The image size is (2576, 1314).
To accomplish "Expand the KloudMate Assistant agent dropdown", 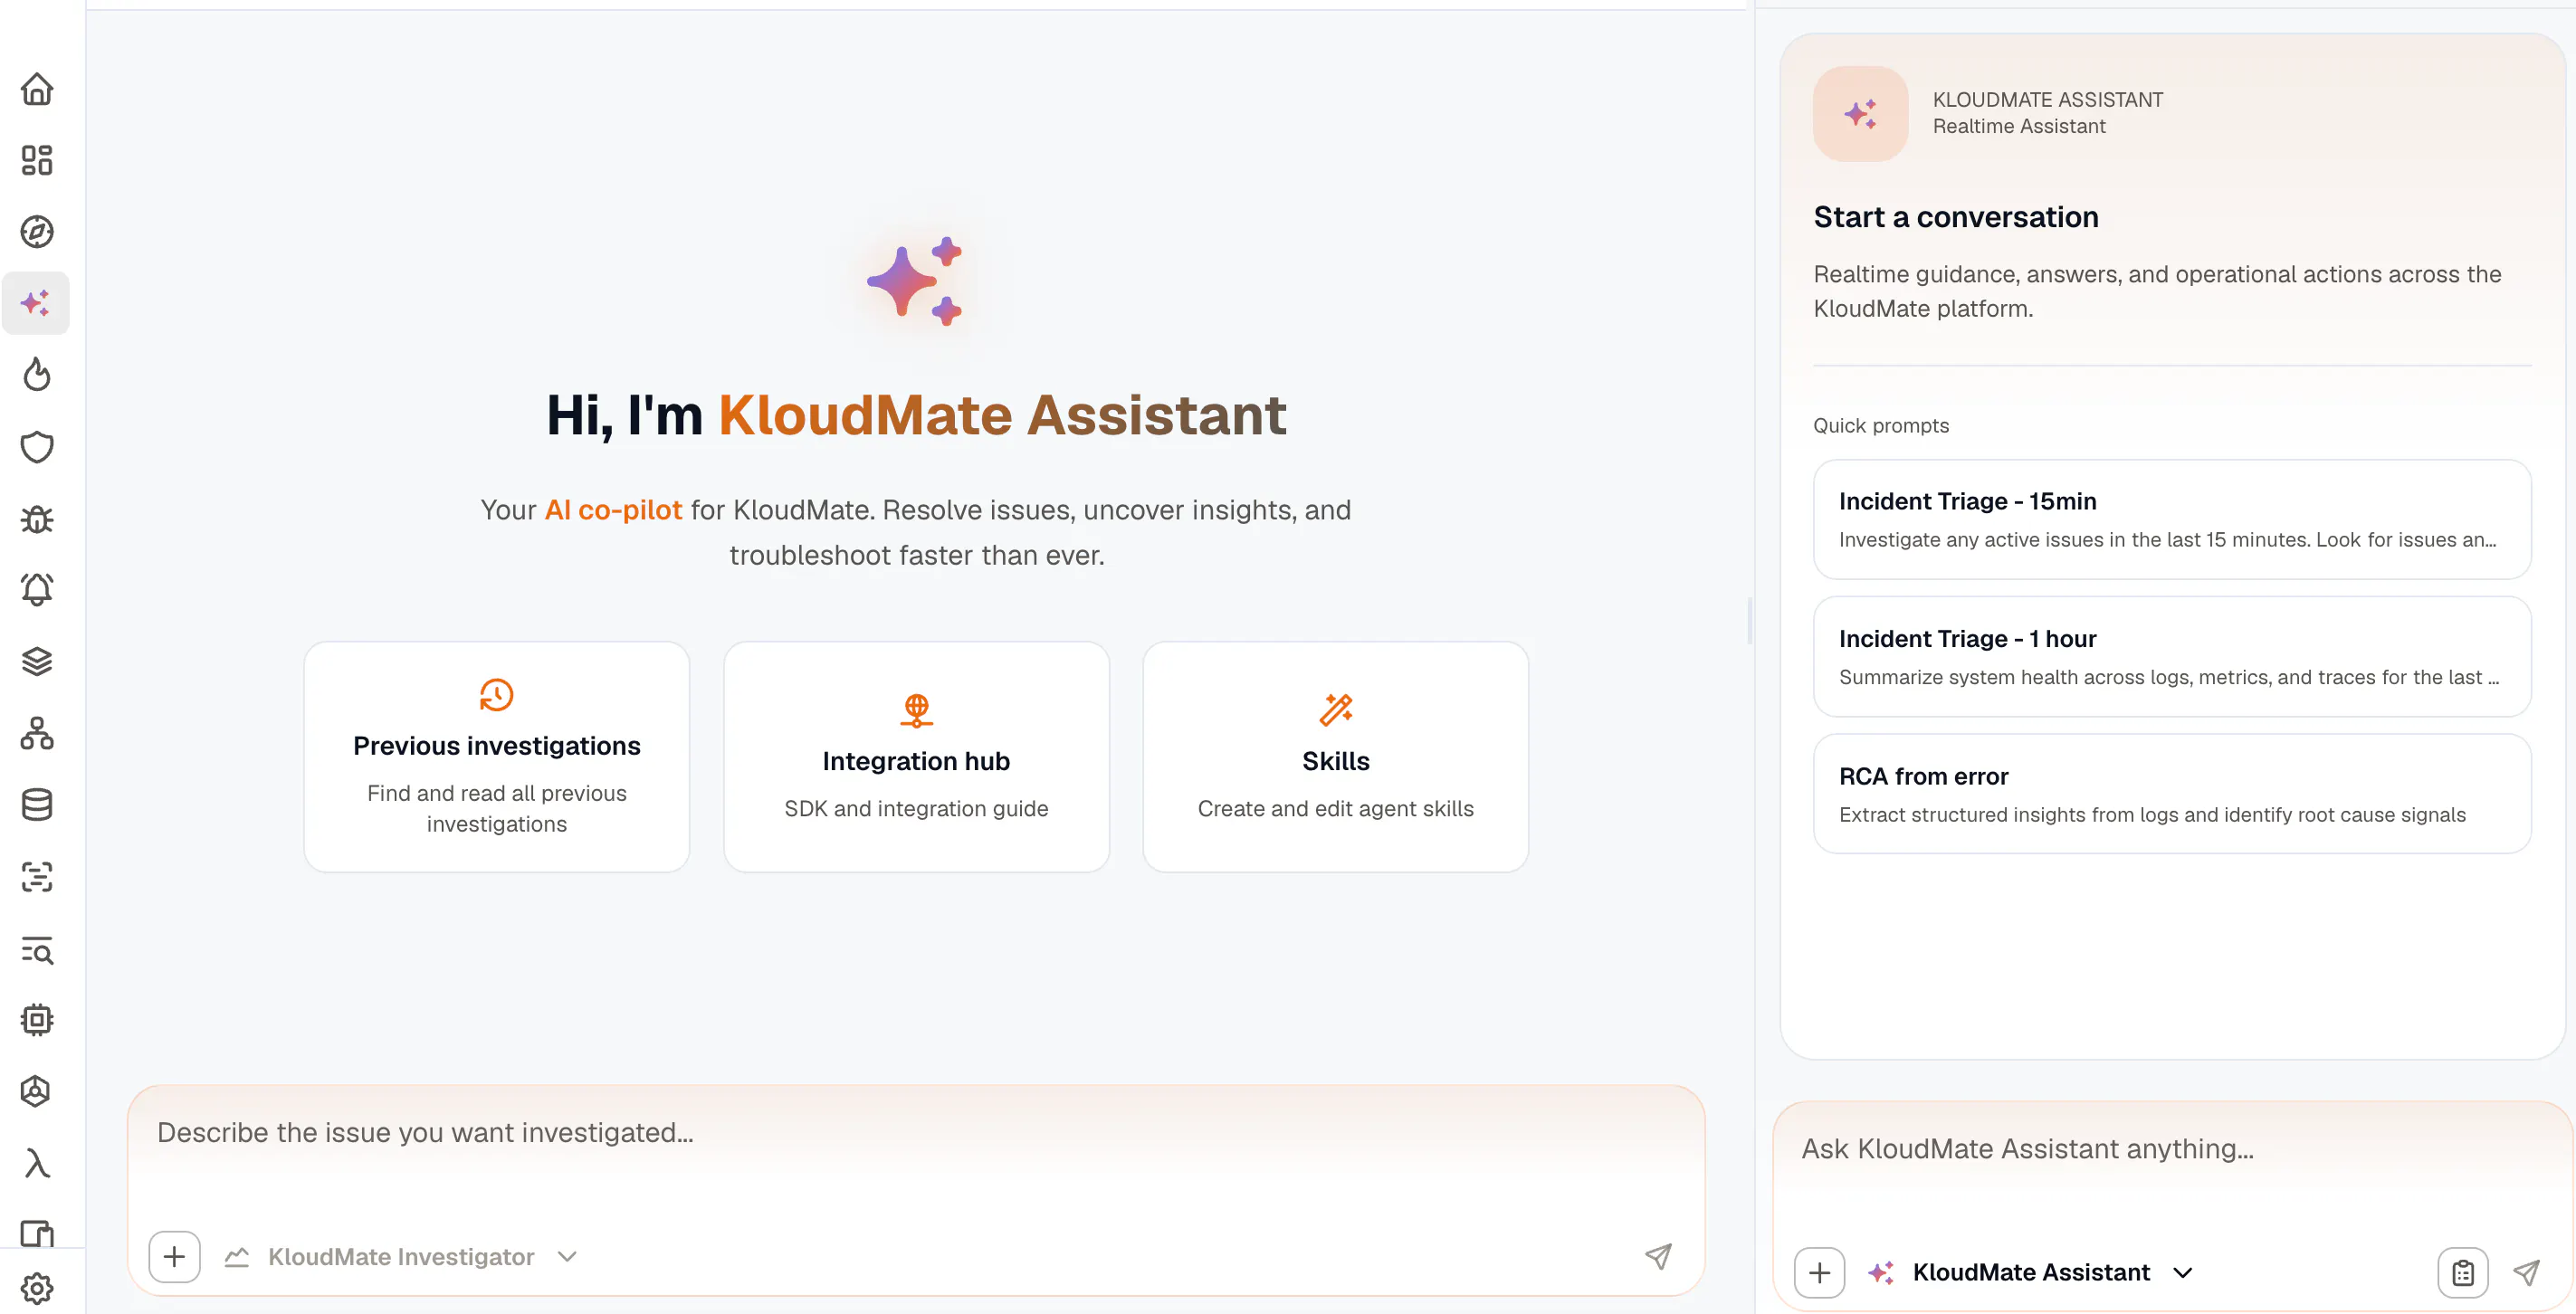I will 2031,1272.
